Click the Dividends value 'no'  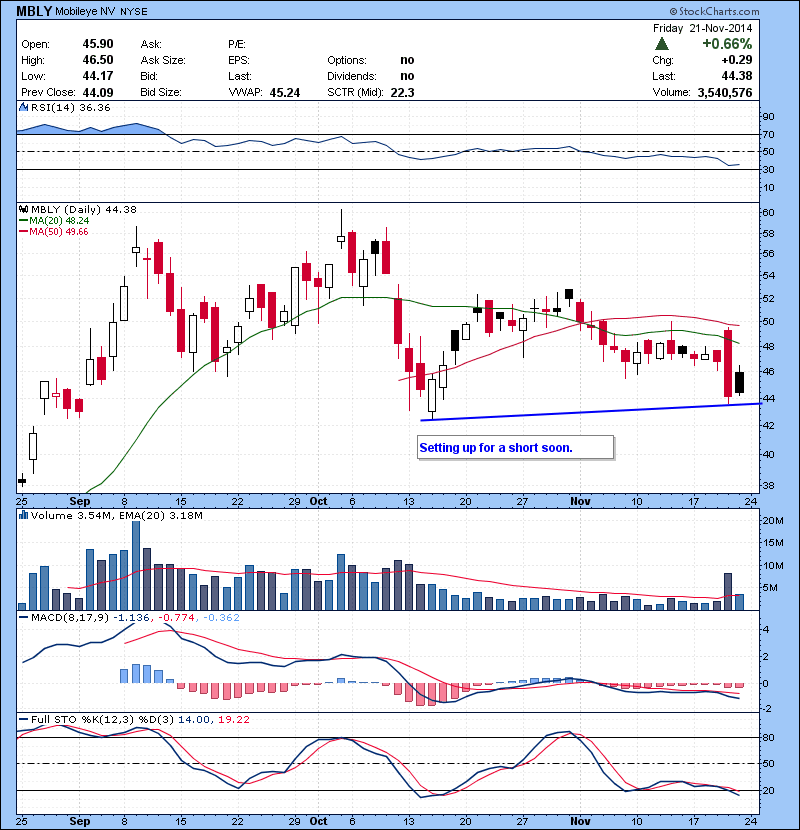[x=407, y=76]
